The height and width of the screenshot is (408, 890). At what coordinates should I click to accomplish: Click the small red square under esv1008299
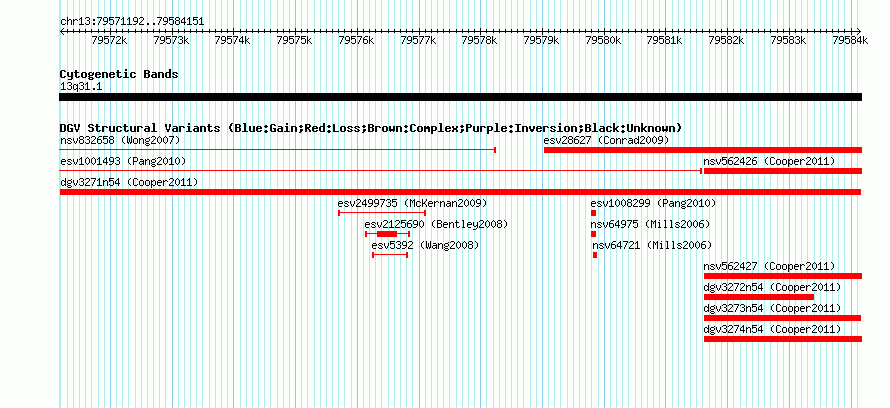point(593,213)
